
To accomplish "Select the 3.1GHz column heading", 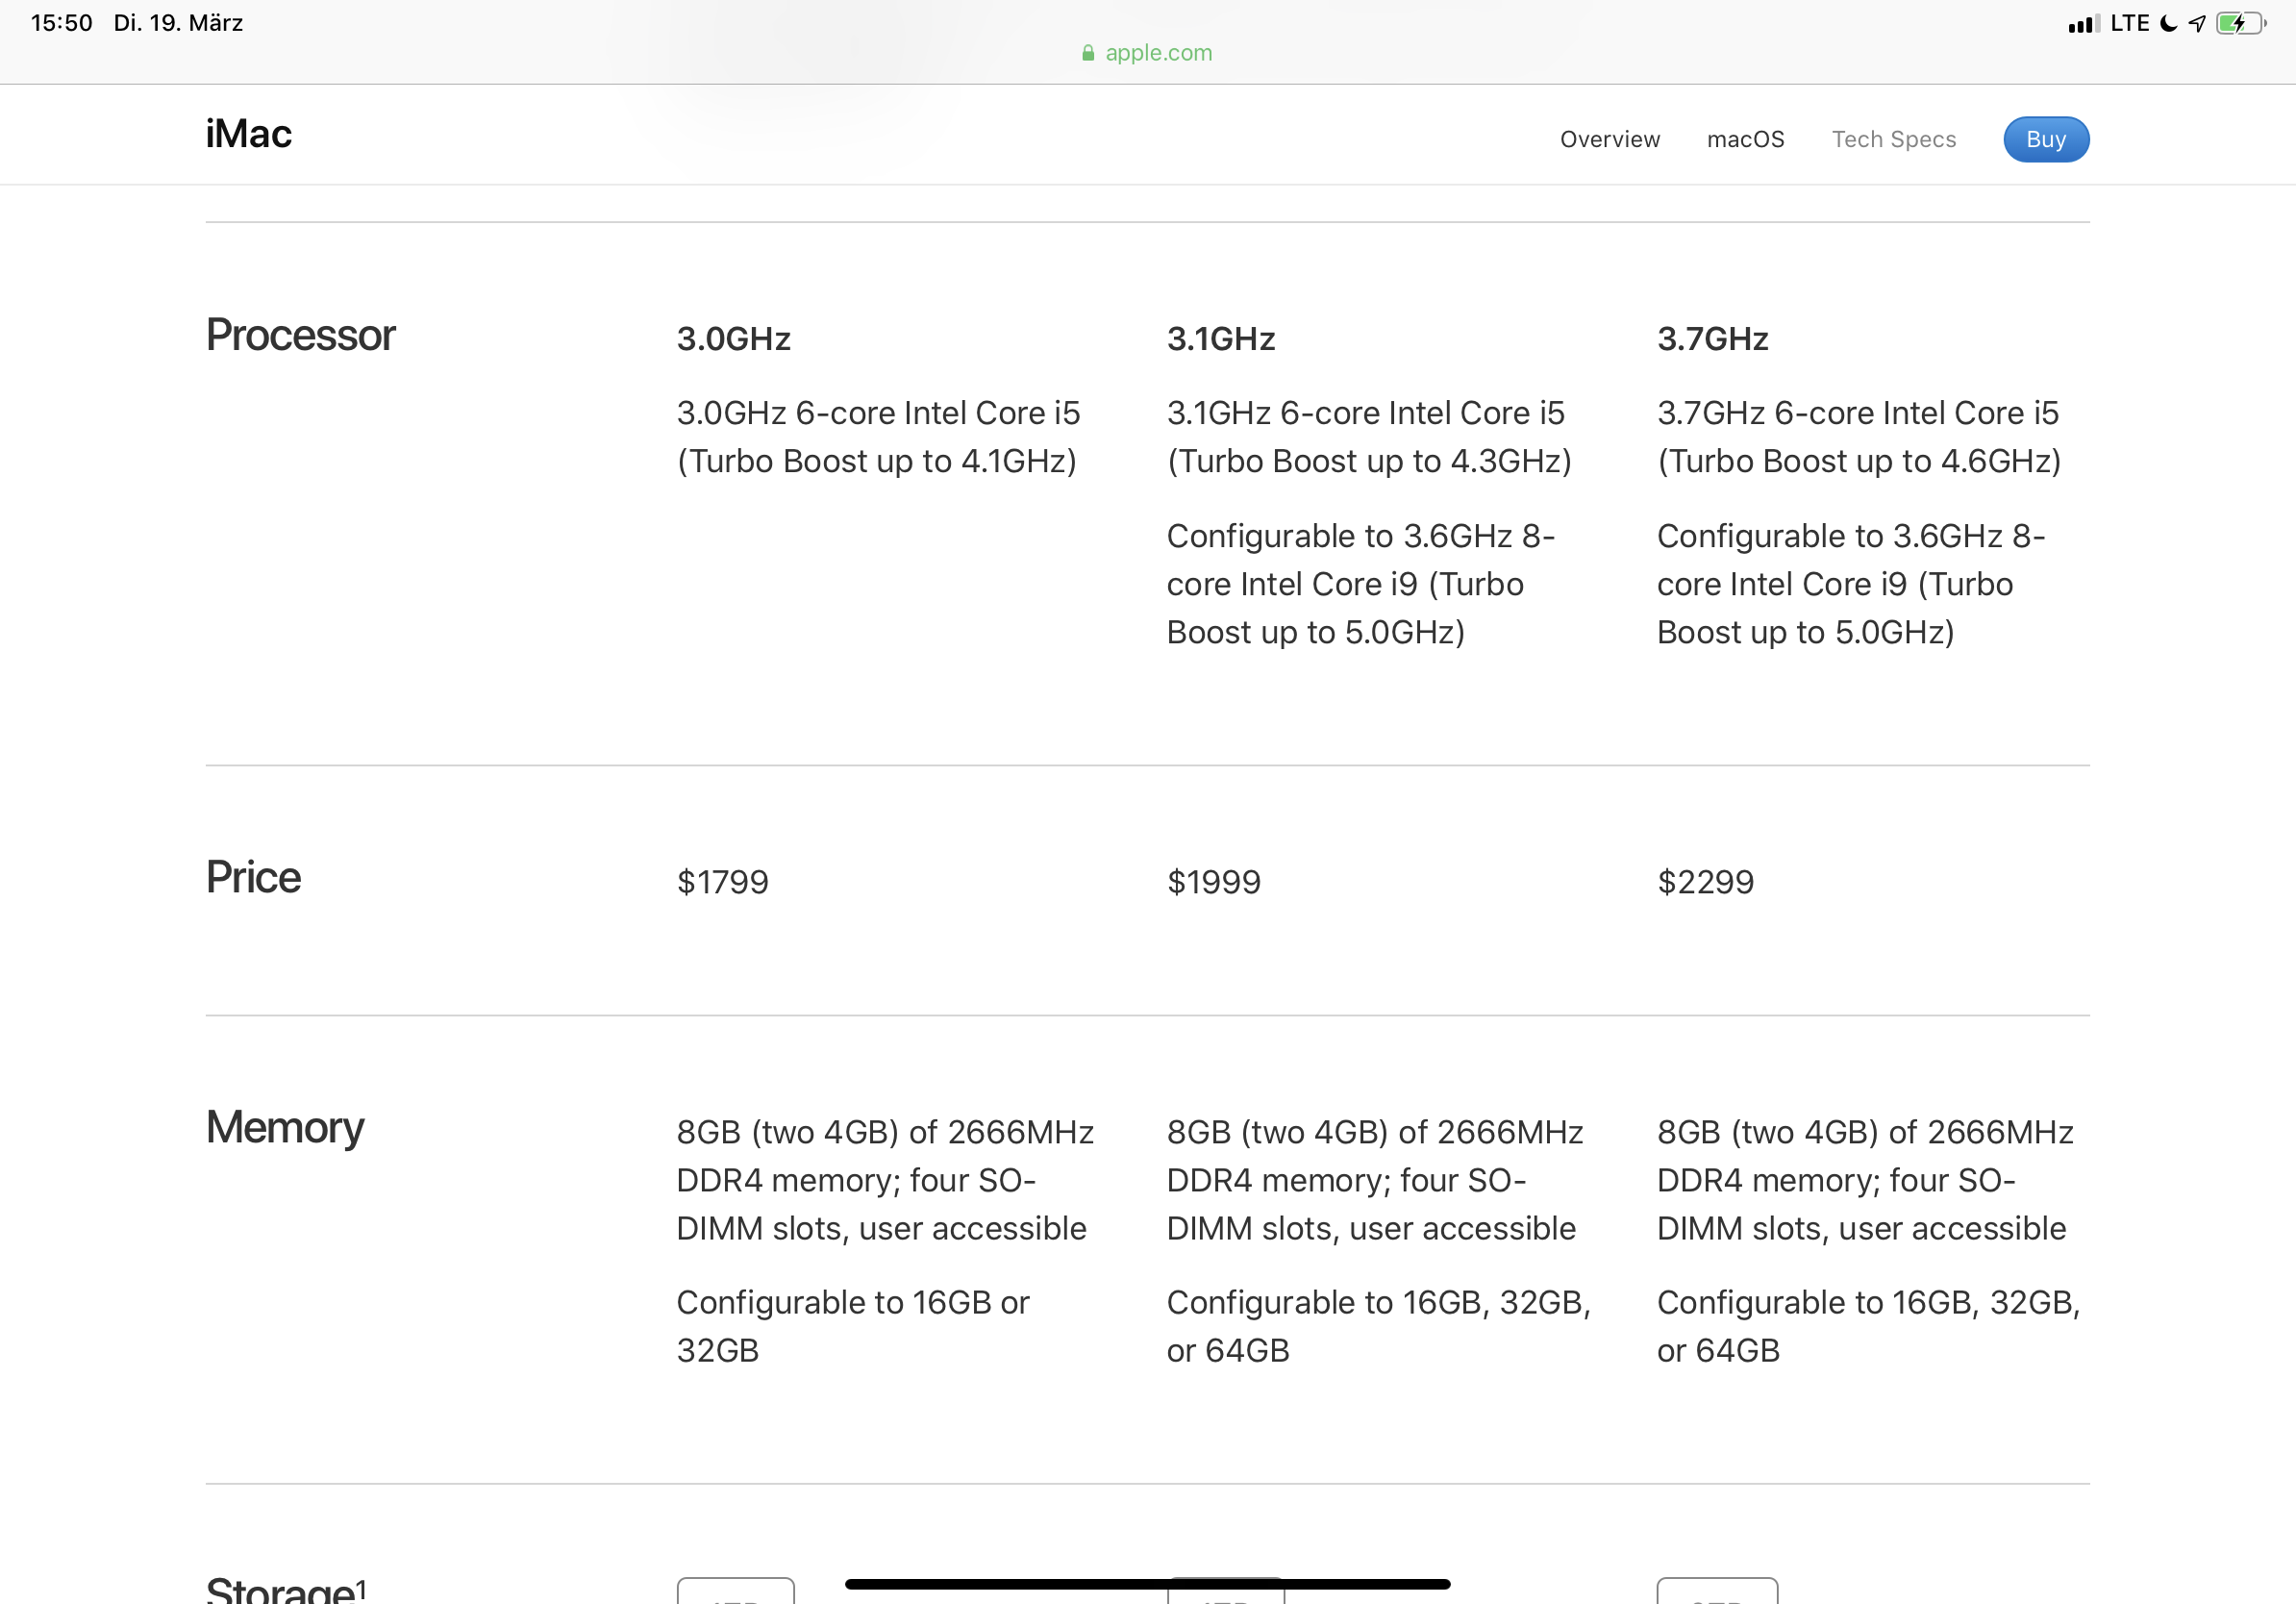I will (x=1221, y=339).
